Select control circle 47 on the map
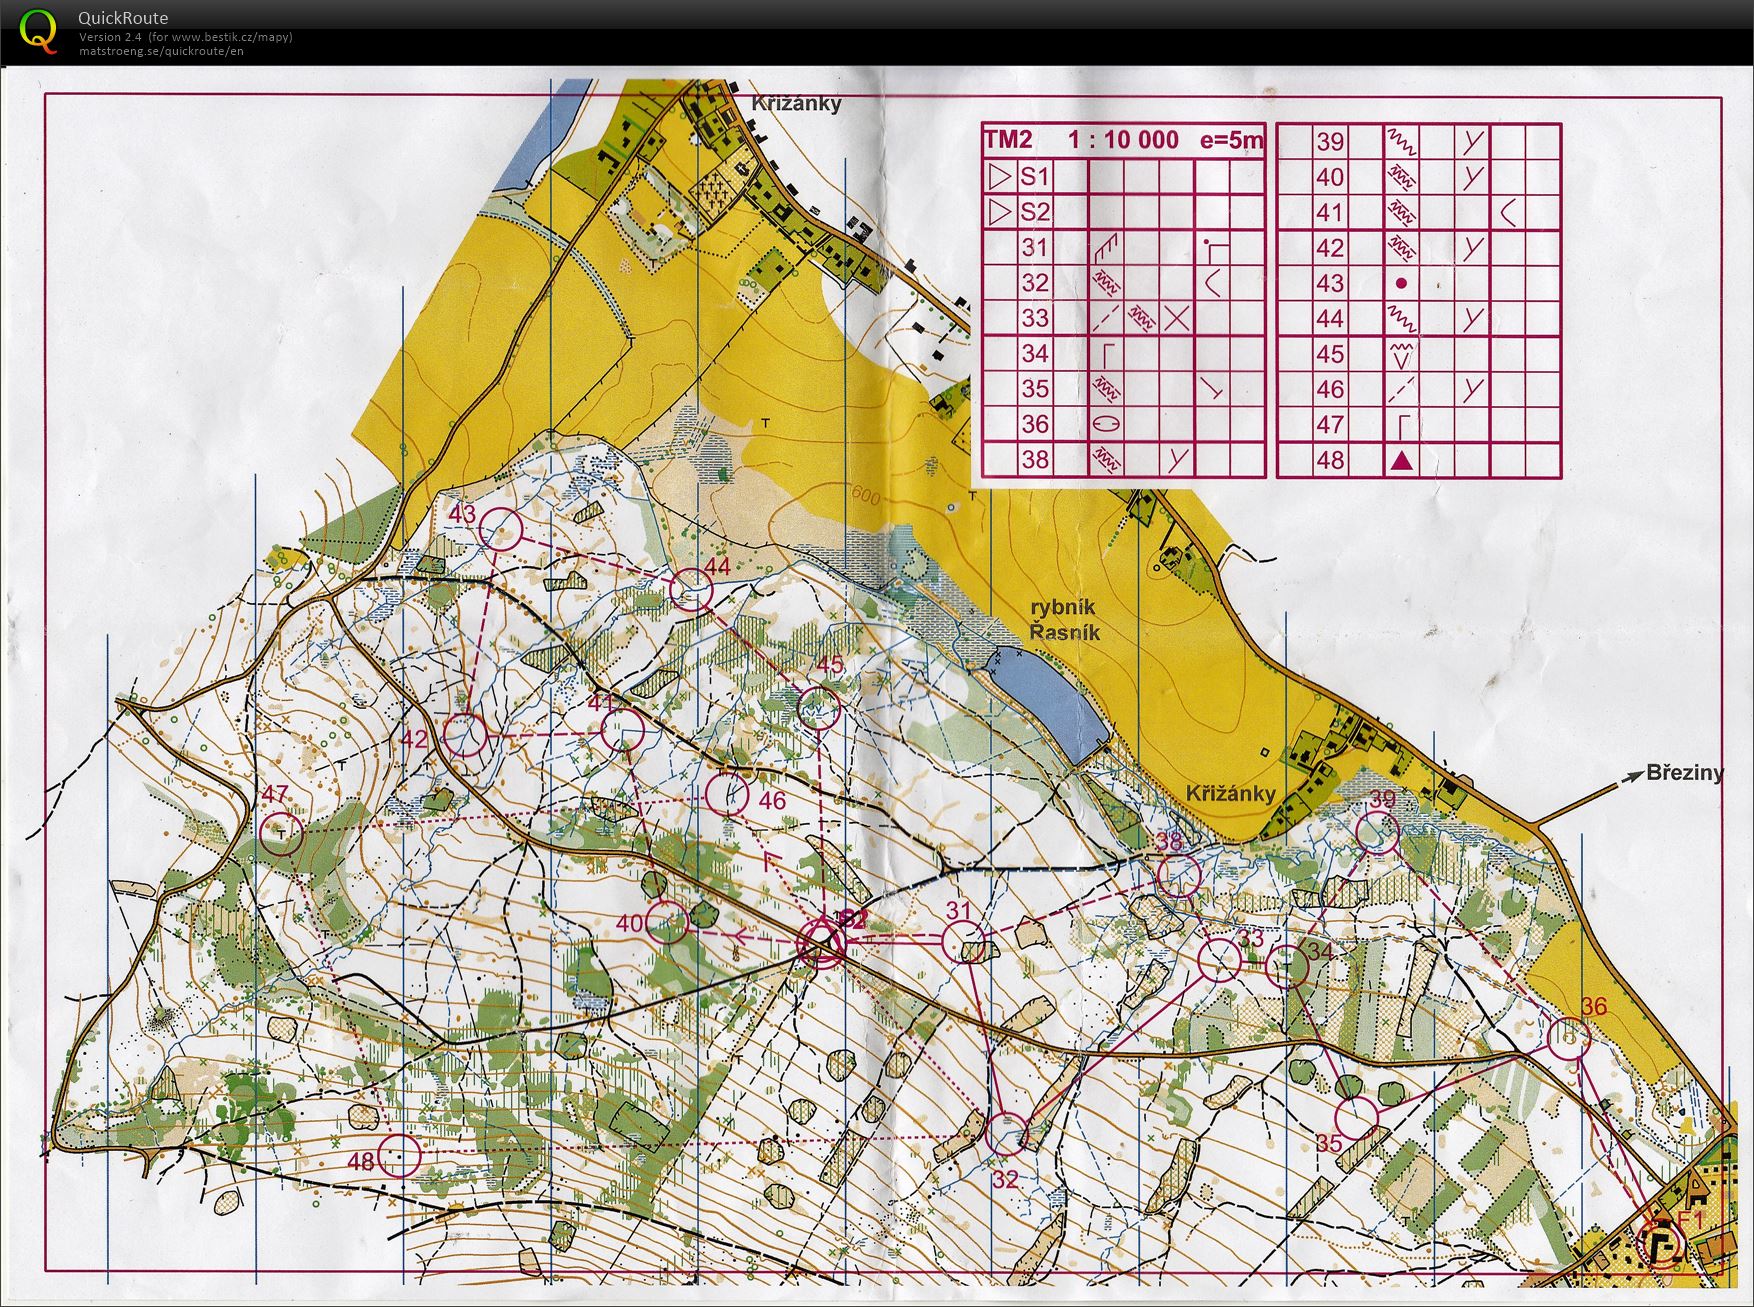Viewport: 1754px width, 1307px height. [281, 833]
